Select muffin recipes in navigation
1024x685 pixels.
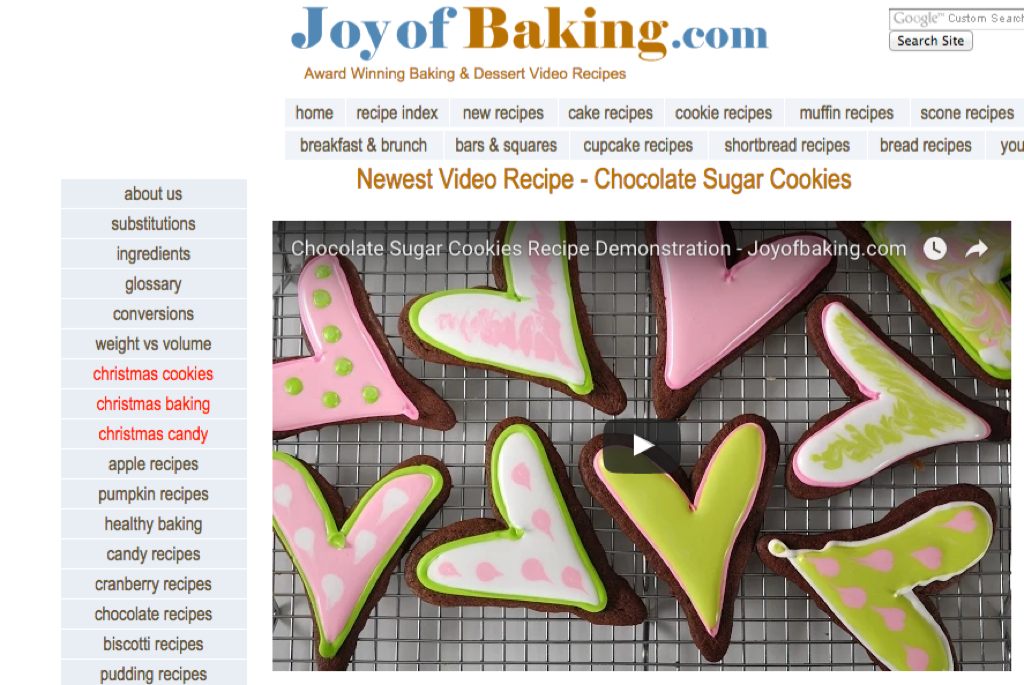coord(846,113)
